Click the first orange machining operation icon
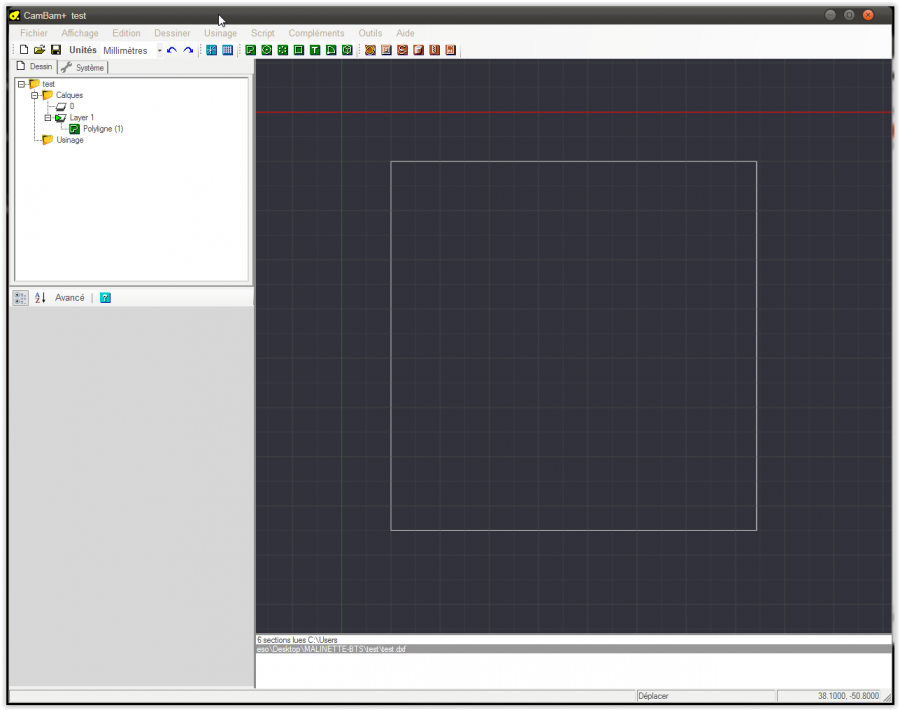The image size is (900, 710). pyautogui.click(x=370, y=50)
